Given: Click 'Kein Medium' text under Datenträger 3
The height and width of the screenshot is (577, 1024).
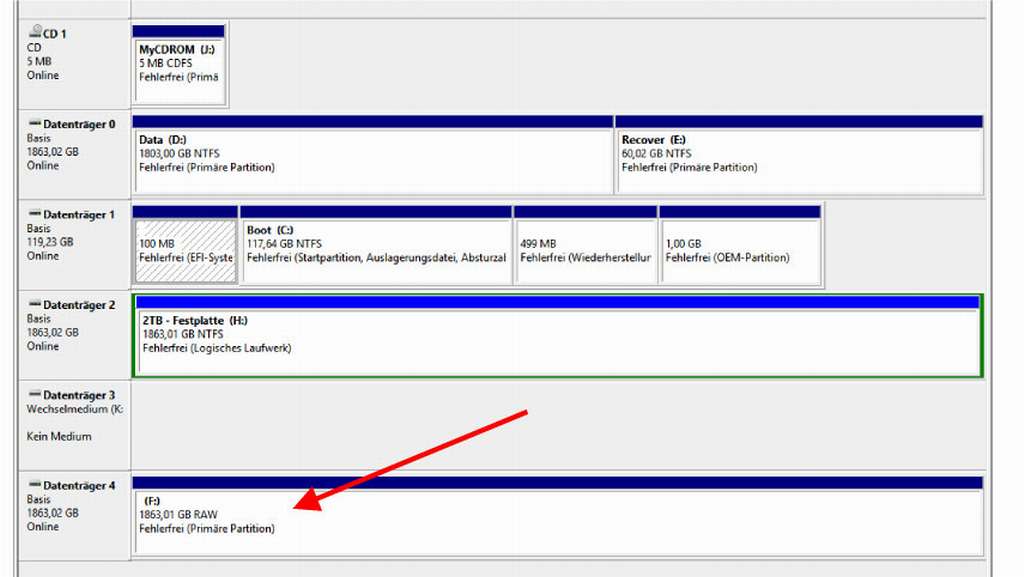Looking at the screenshot, I should [x=59, y=437].
